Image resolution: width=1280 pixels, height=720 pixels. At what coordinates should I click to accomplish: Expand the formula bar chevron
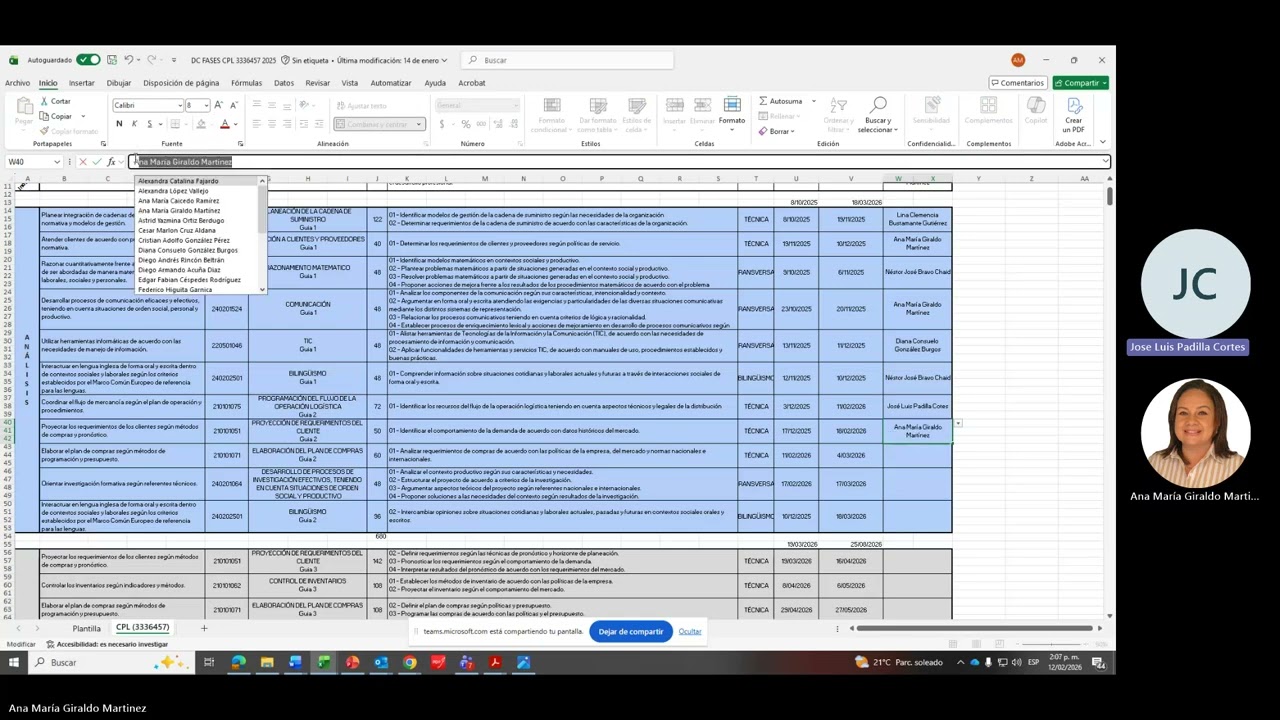[1105, 162]
